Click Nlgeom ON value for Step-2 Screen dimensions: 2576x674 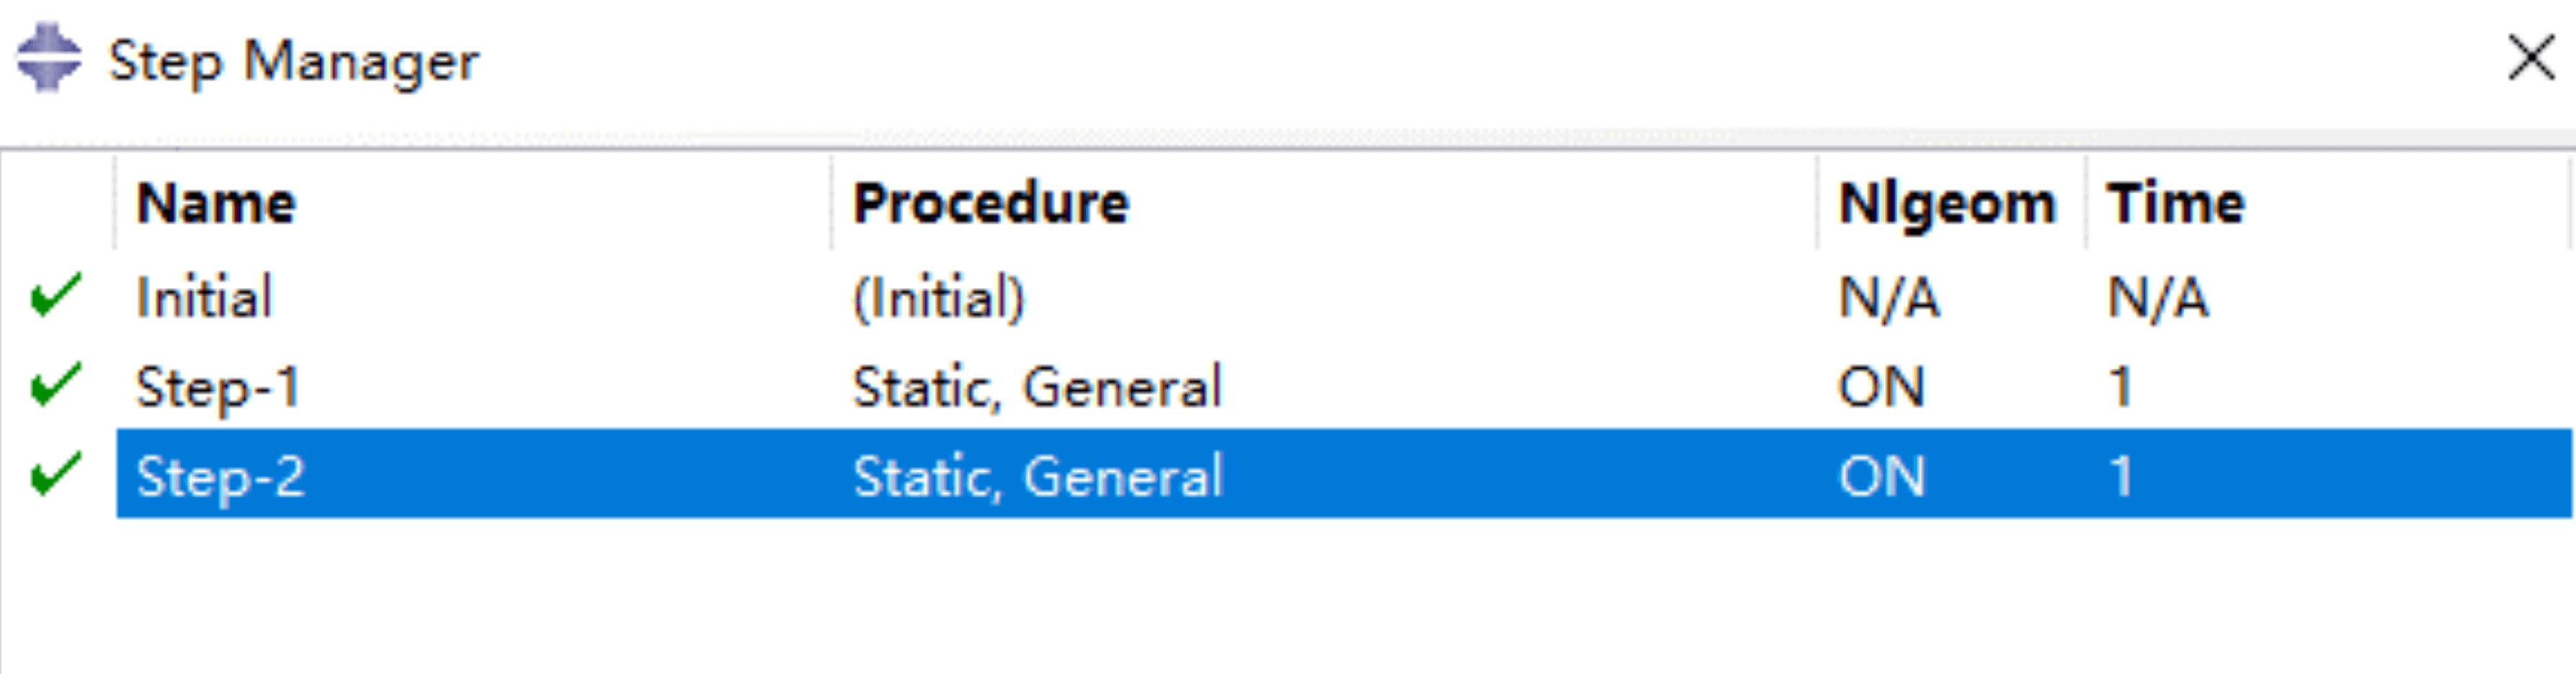pos(1881,476)
